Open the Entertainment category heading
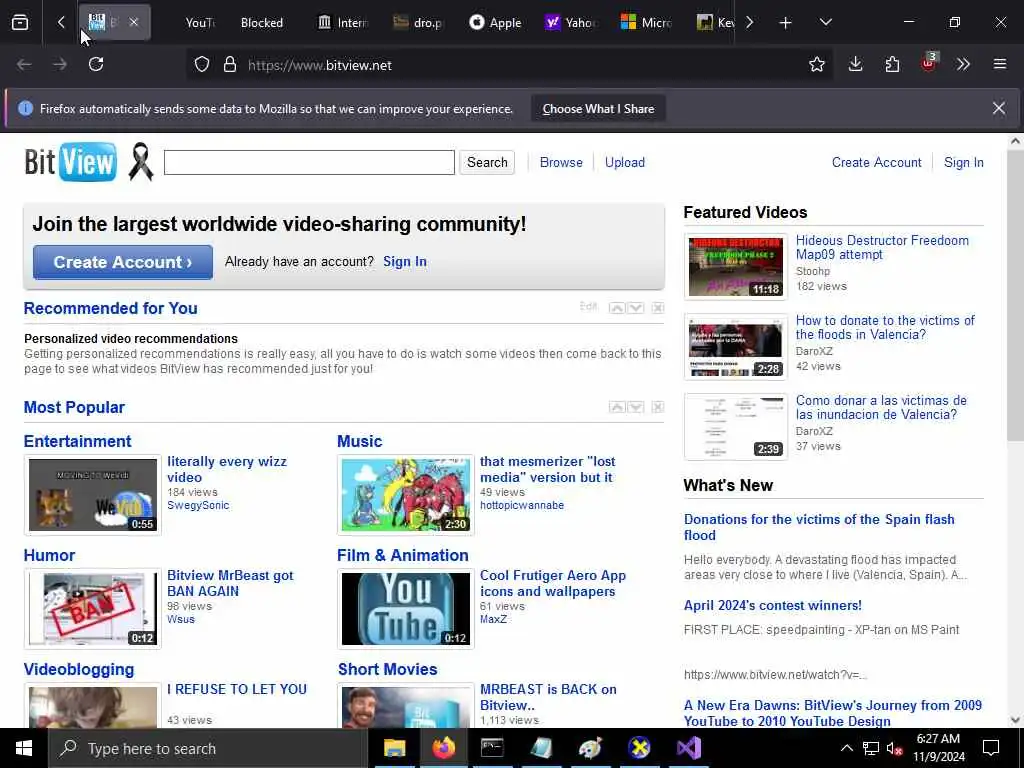Image resolution: width=1024 pixels, height=768 pixels. [x=78, y=441]
